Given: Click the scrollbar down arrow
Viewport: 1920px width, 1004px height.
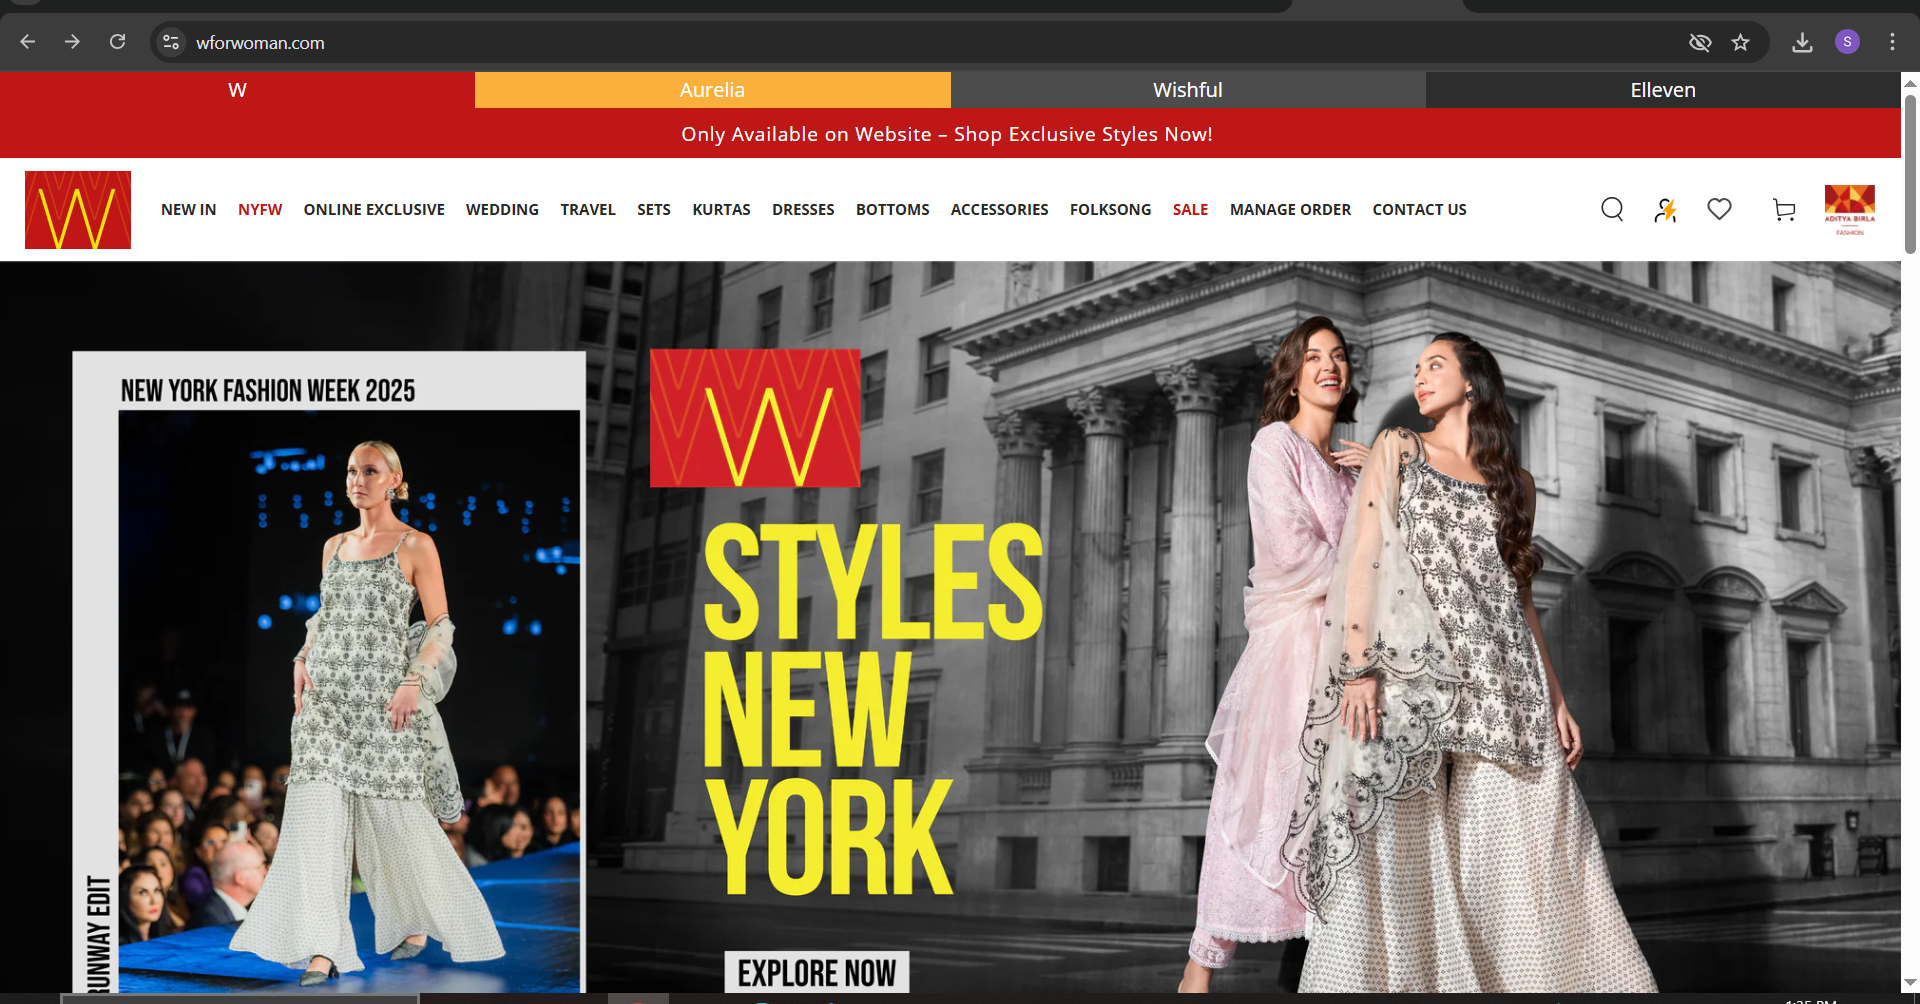Looking at the screenshot, I should (x=1910, y=983).
